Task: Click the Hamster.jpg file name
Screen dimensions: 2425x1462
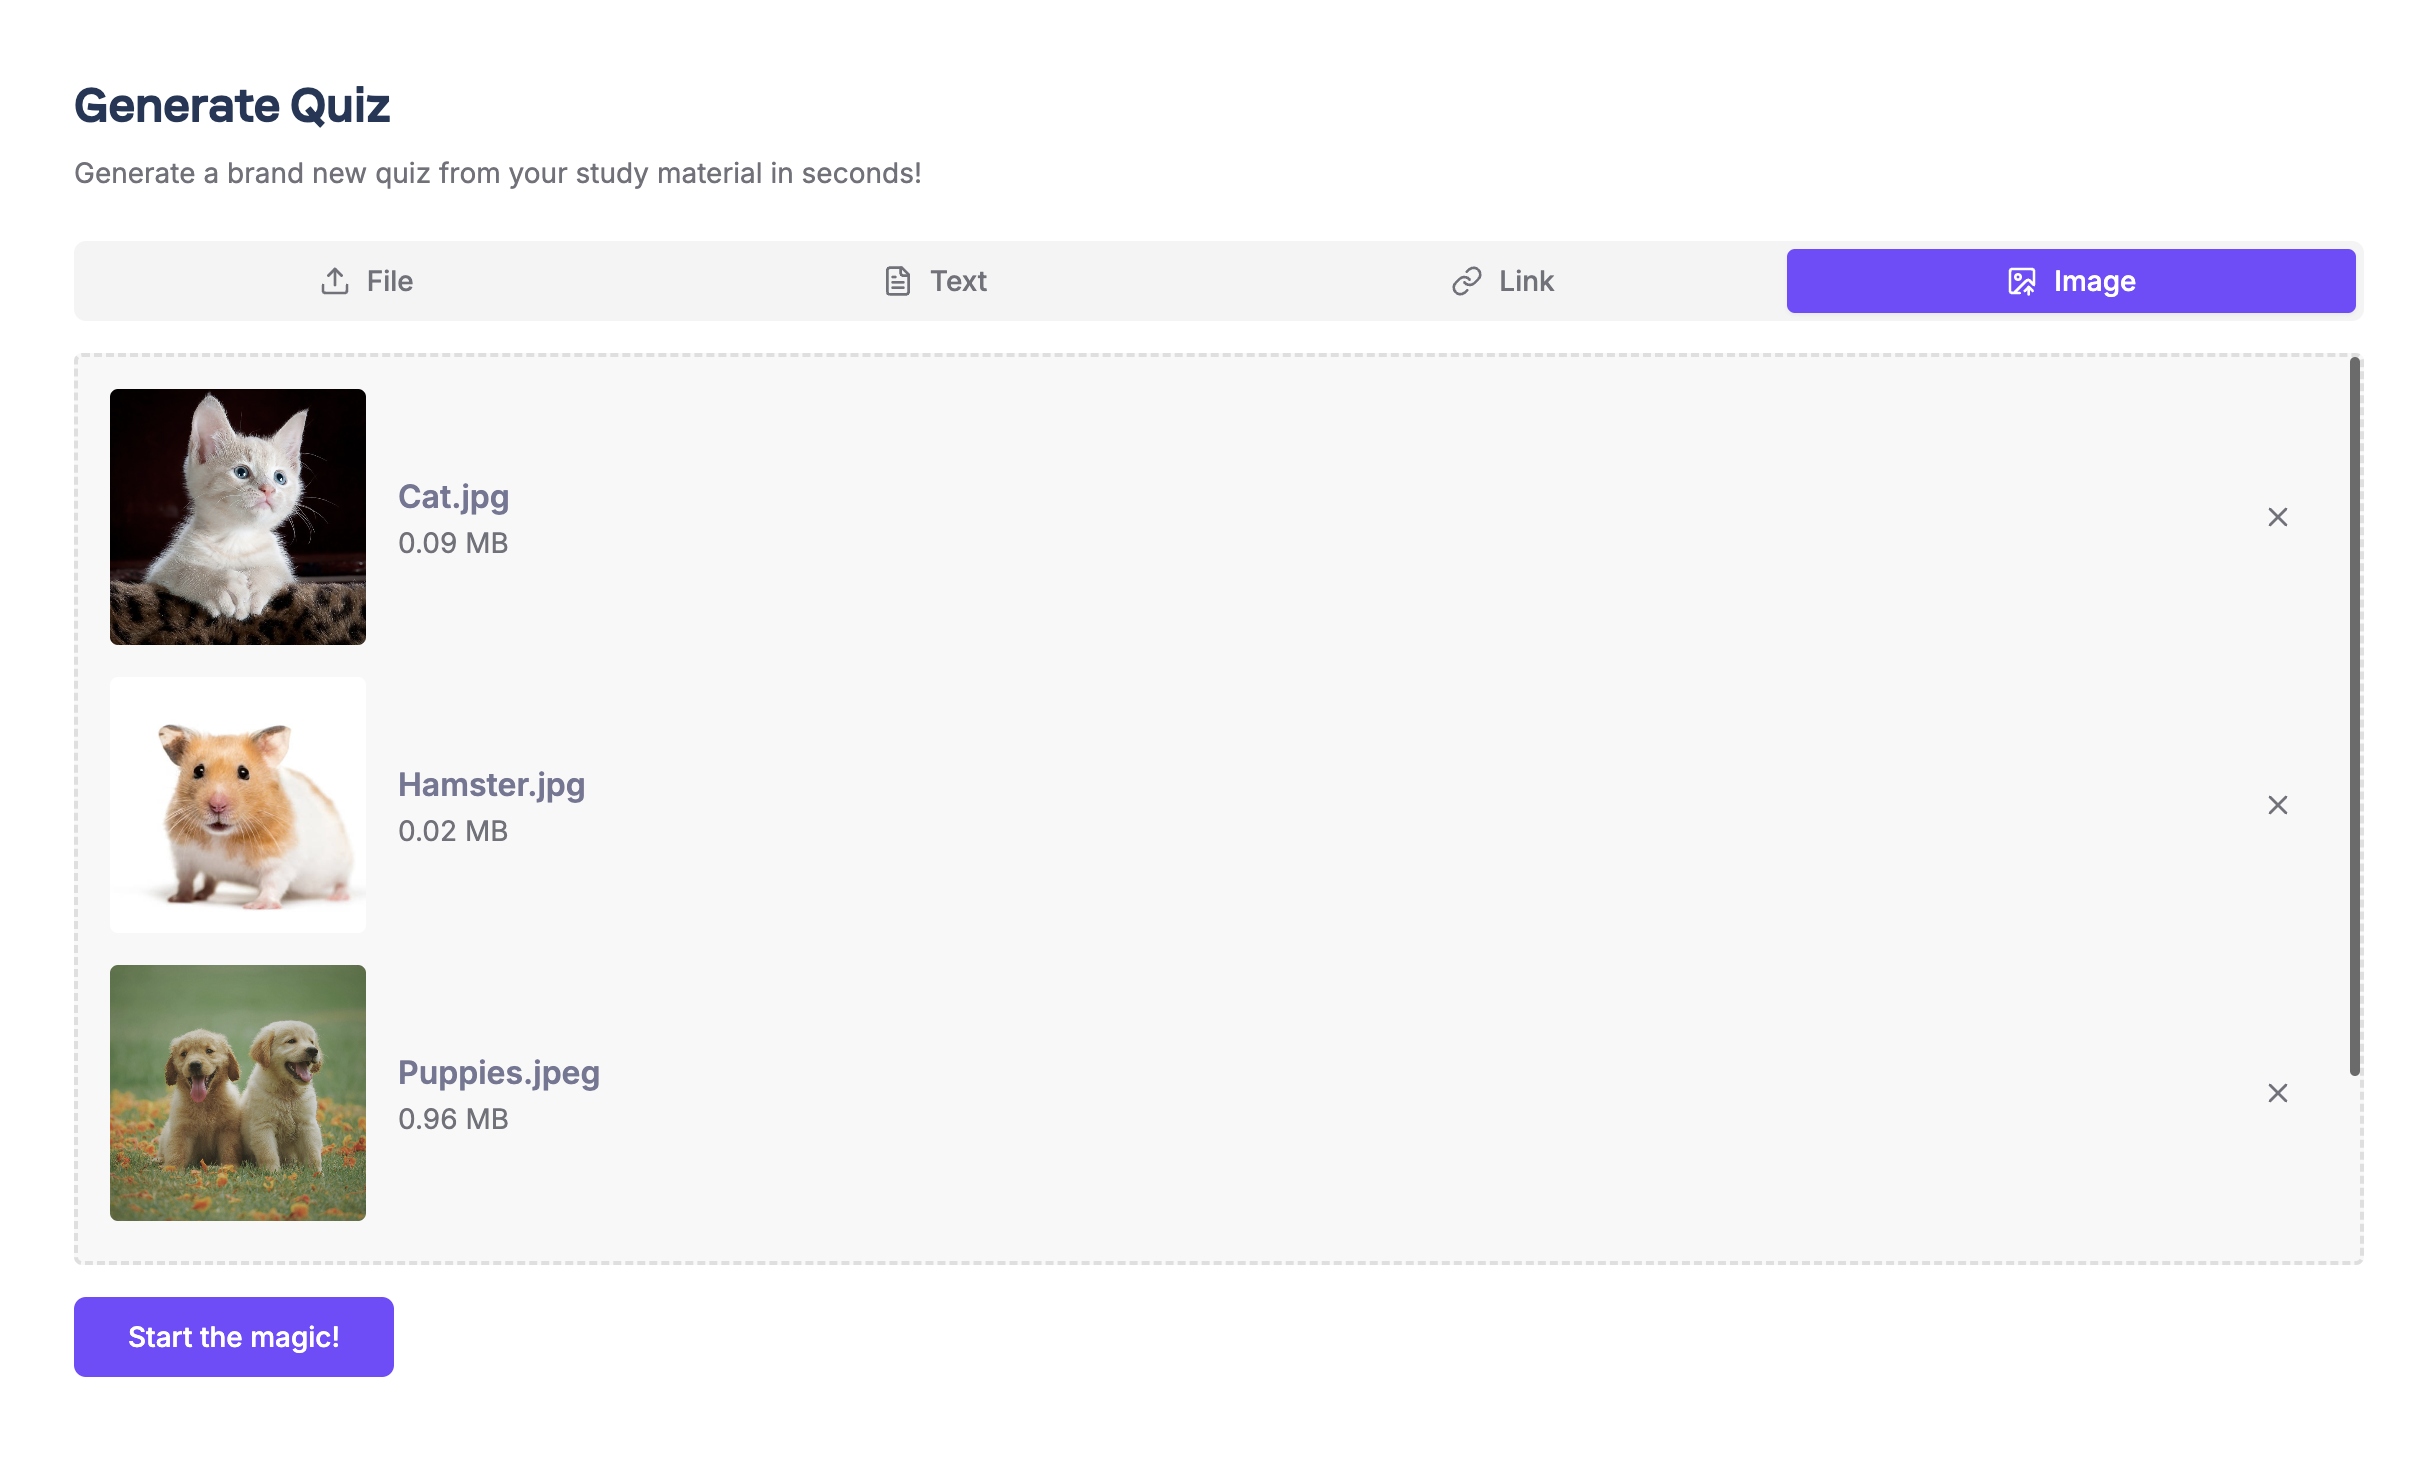Action: [491, 785]
